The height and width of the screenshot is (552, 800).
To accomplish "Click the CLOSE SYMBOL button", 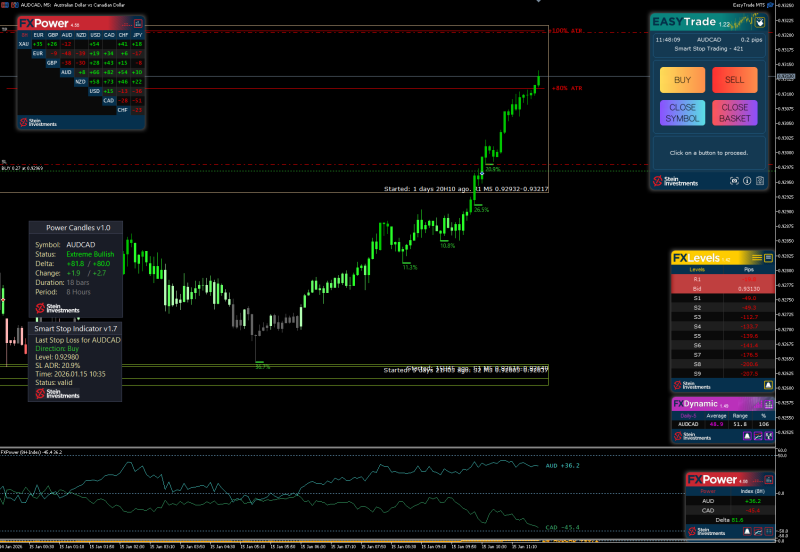I will click(x=682, y=113).
